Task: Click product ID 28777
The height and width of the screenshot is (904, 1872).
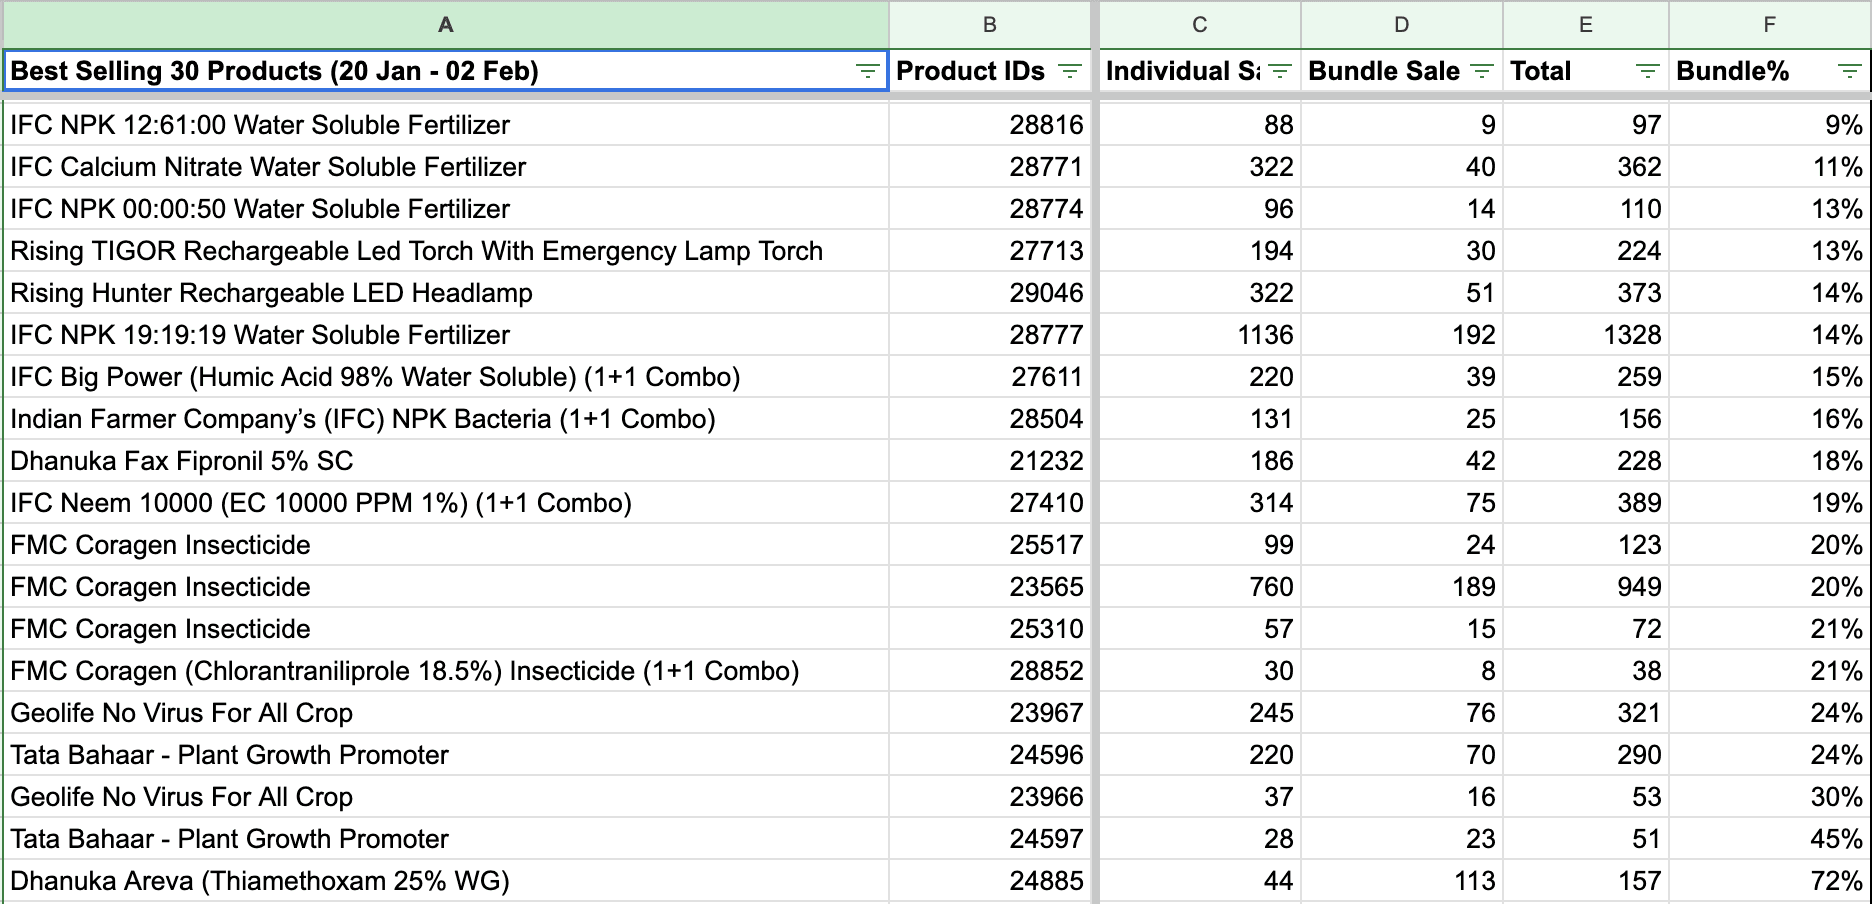Action: click(x=990, y=335)
